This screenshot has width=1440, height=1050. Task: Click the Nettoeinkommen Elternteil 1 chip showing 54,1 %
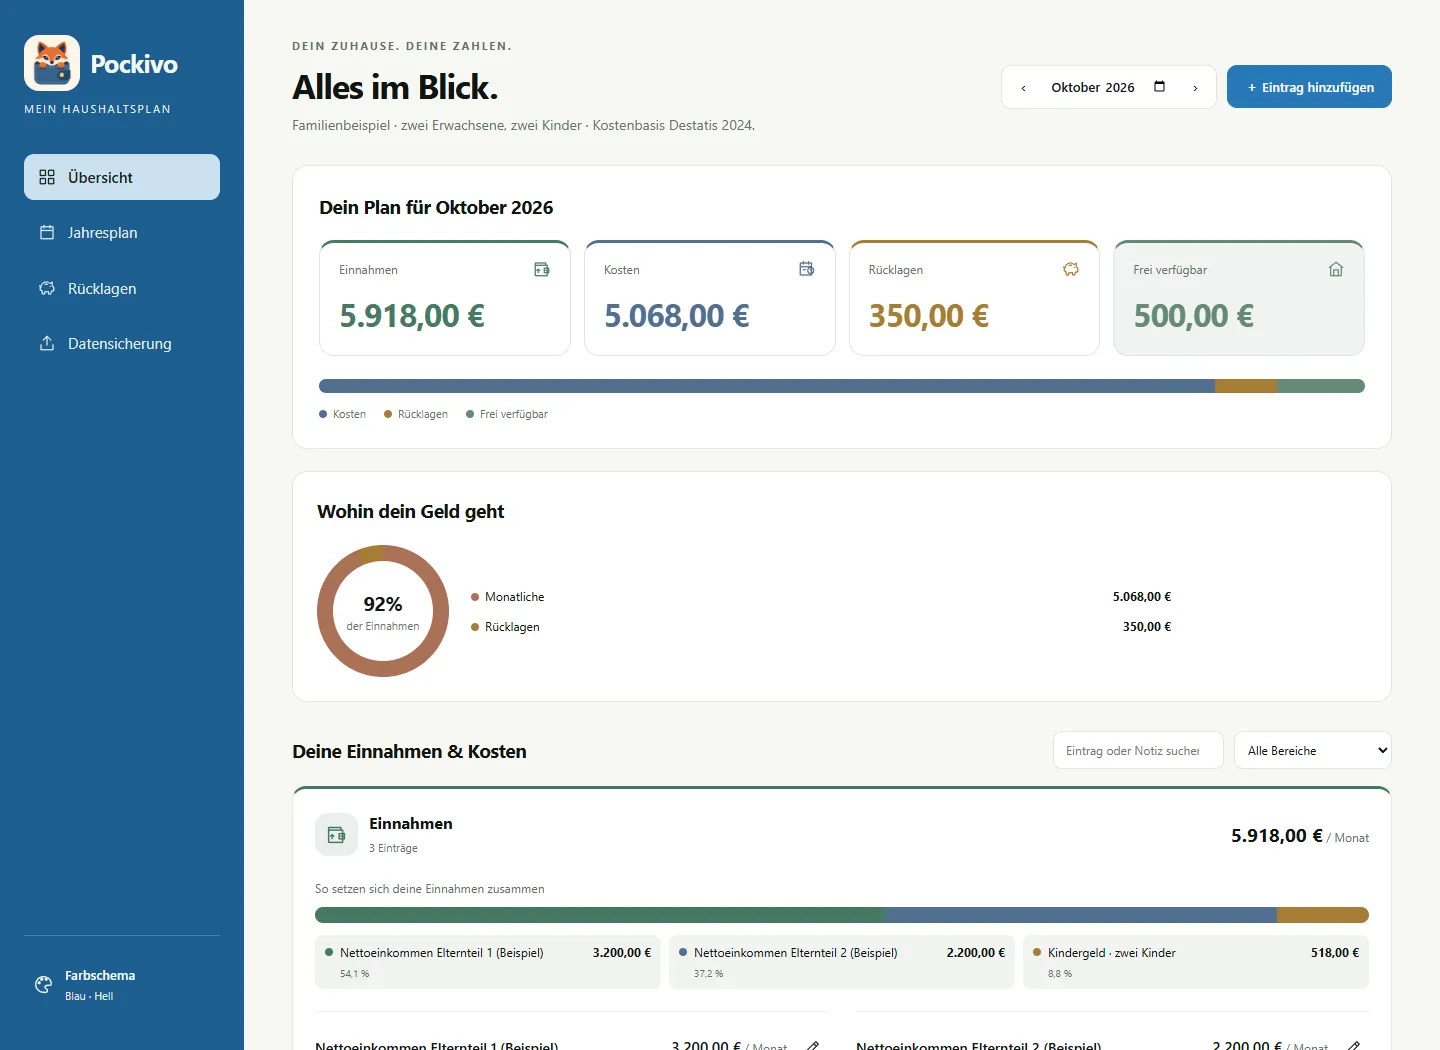coord(488,962)
